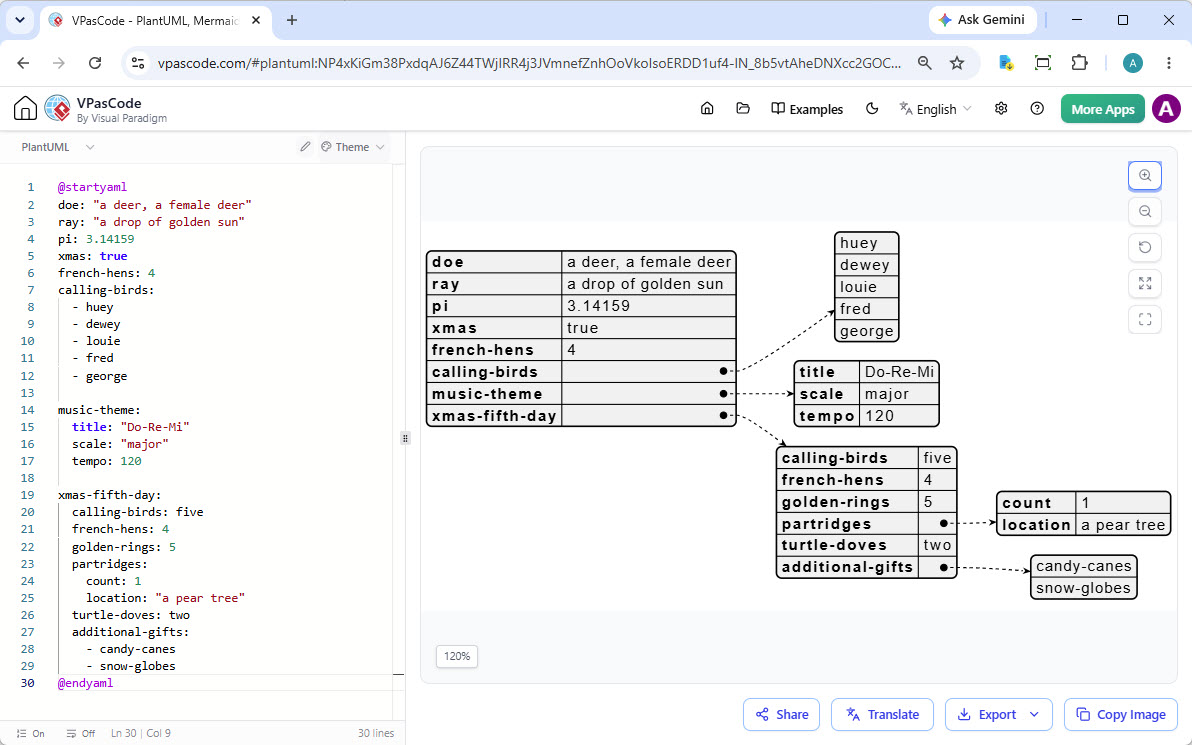
Task: Select line number 13 in the gutter
Action: click(x=27, y=392)
